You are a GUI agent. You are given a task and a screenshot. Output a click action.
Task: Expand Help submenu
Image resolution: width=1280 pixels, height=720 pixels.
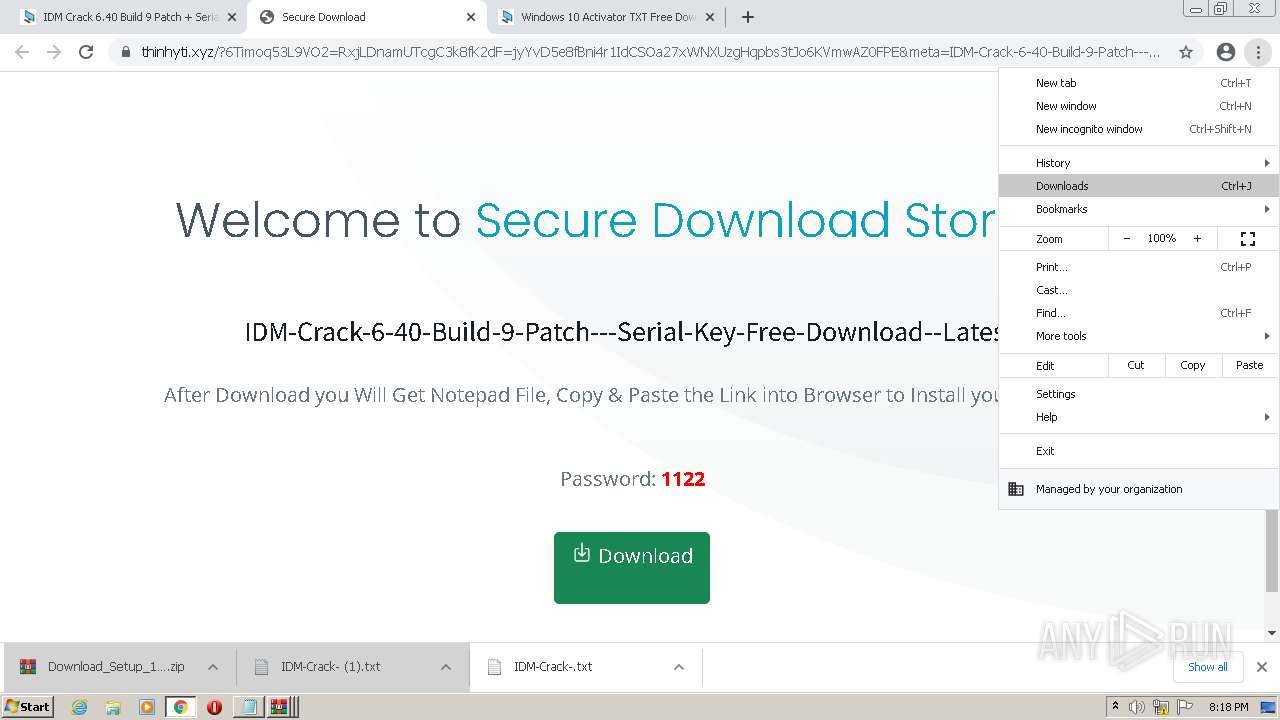[x=1139, y=417]
